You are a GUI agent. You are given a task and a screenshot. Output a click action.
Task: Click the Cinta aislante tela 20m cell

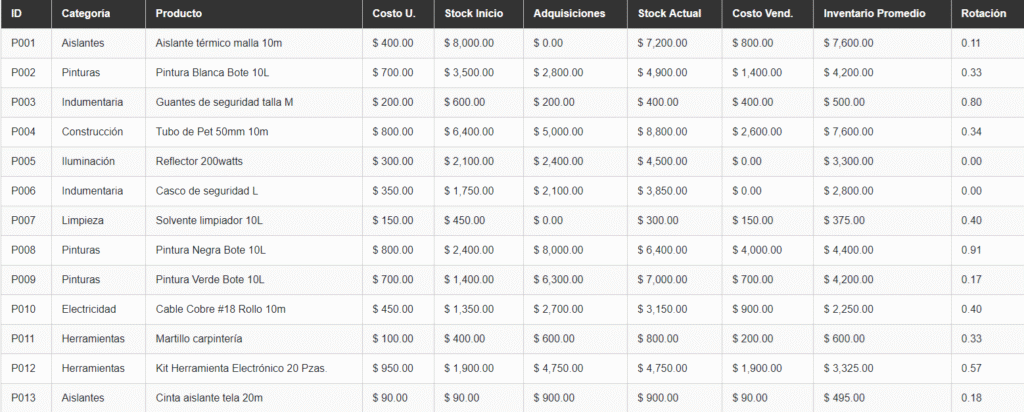[209, 398]
